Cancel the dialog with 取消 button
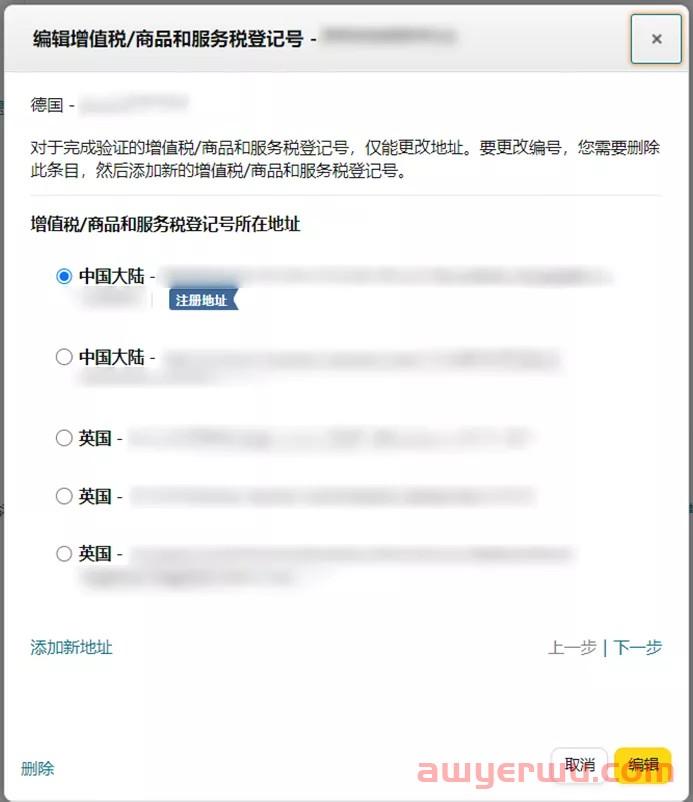 (x=579, y=765)
